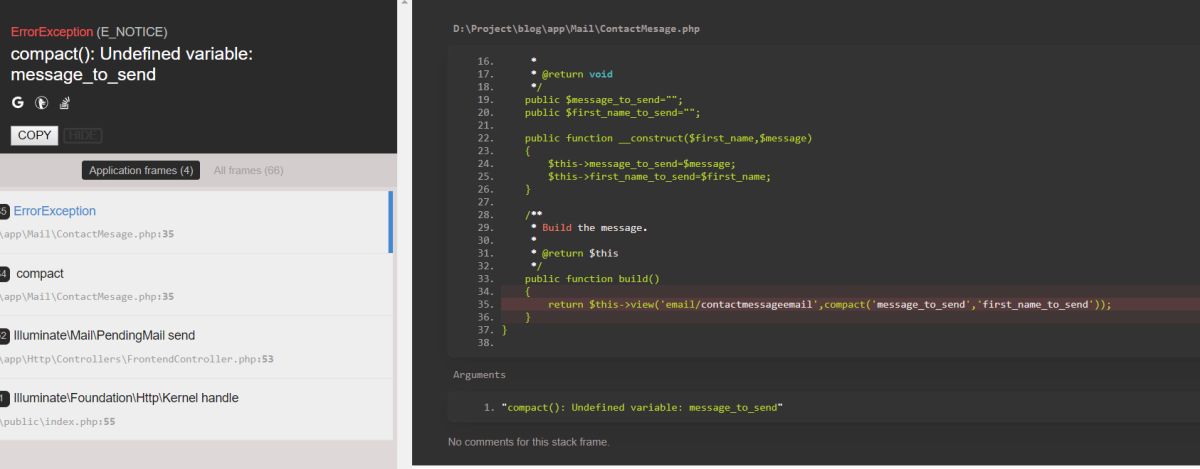
Task: Click the dimmed HIDE button
Action: 83,135
